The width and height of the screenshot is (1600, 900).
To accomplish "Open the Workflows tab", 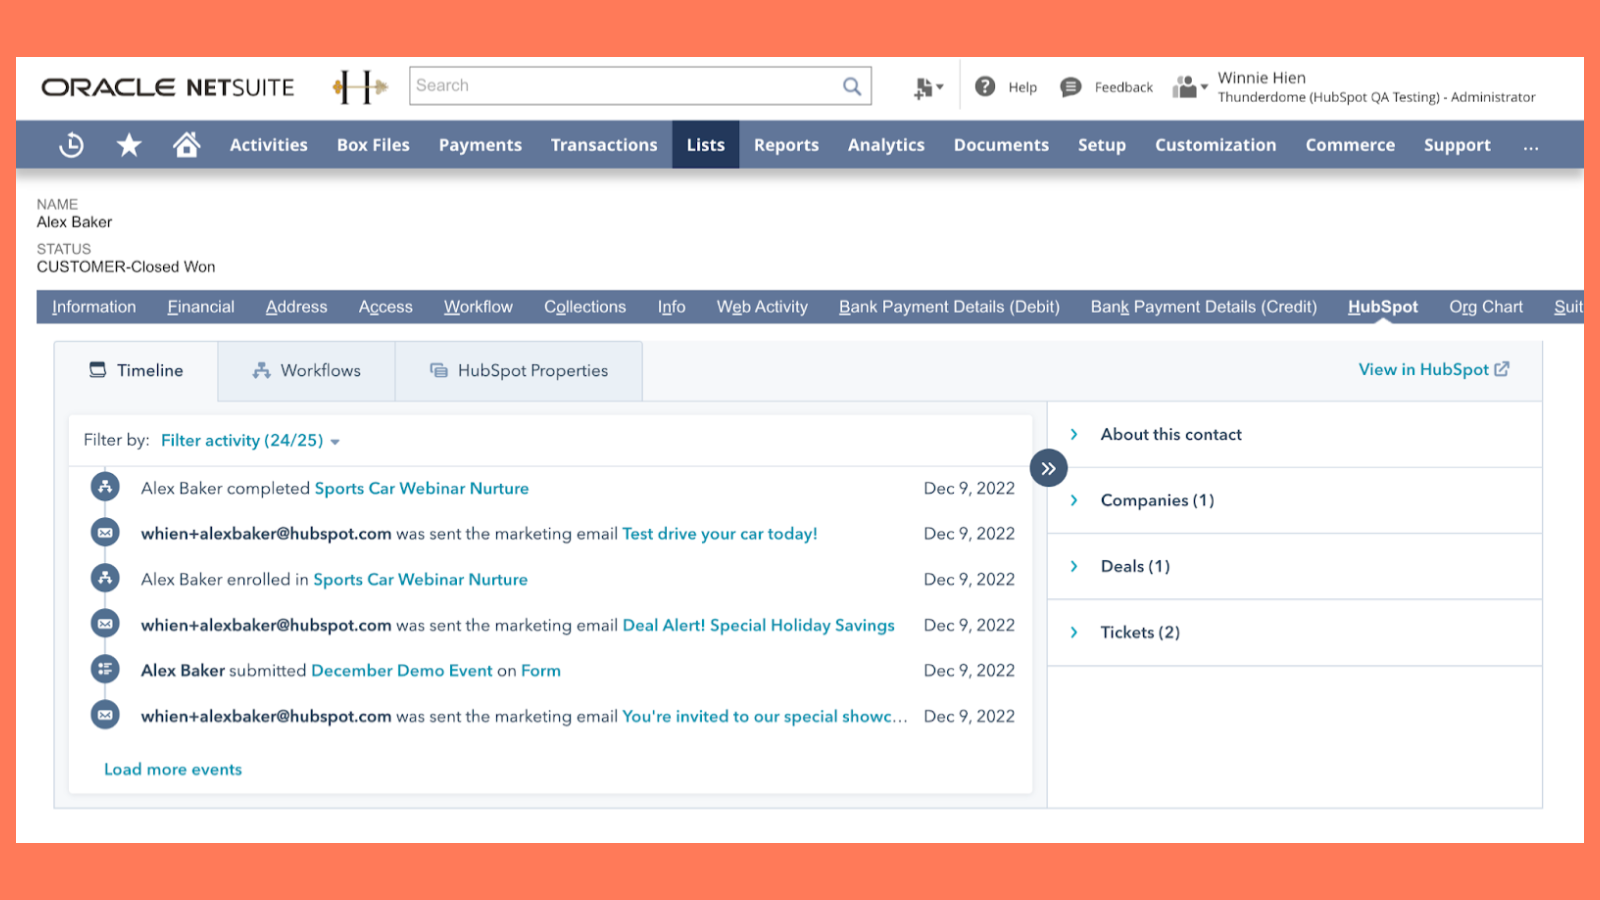I will pyautogui.click(x=306, y=371).
